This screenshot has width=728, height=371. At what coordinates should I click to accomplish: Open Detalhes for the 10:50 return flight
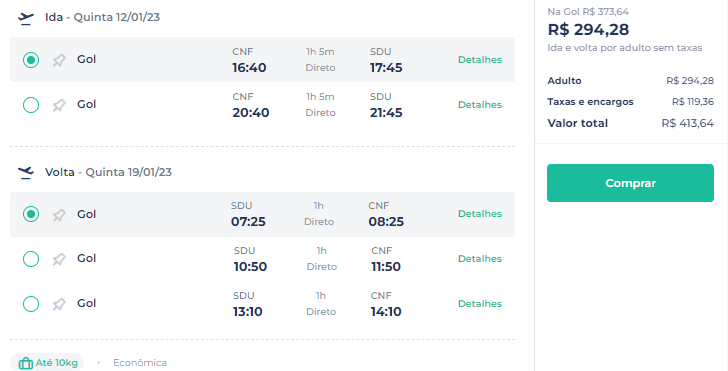[480, 259]
